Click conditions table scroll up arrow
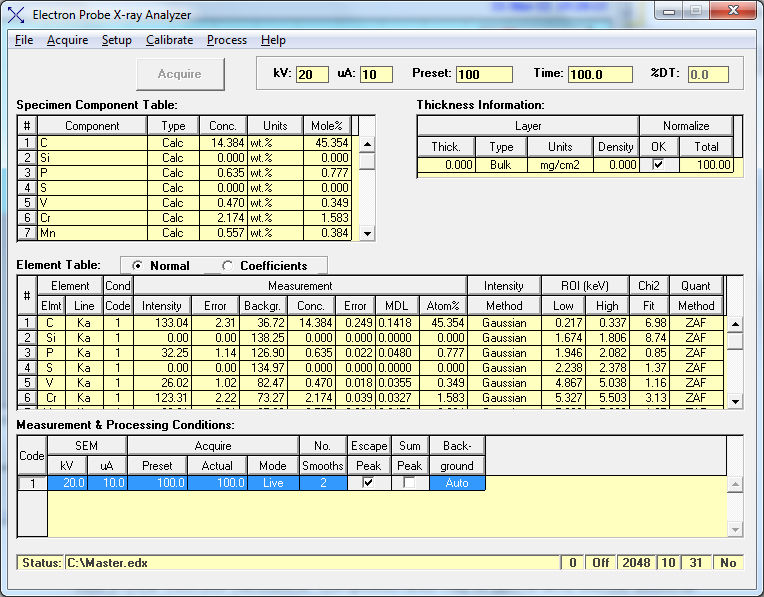This screenshot has height=597, width=764. [735, 484]
